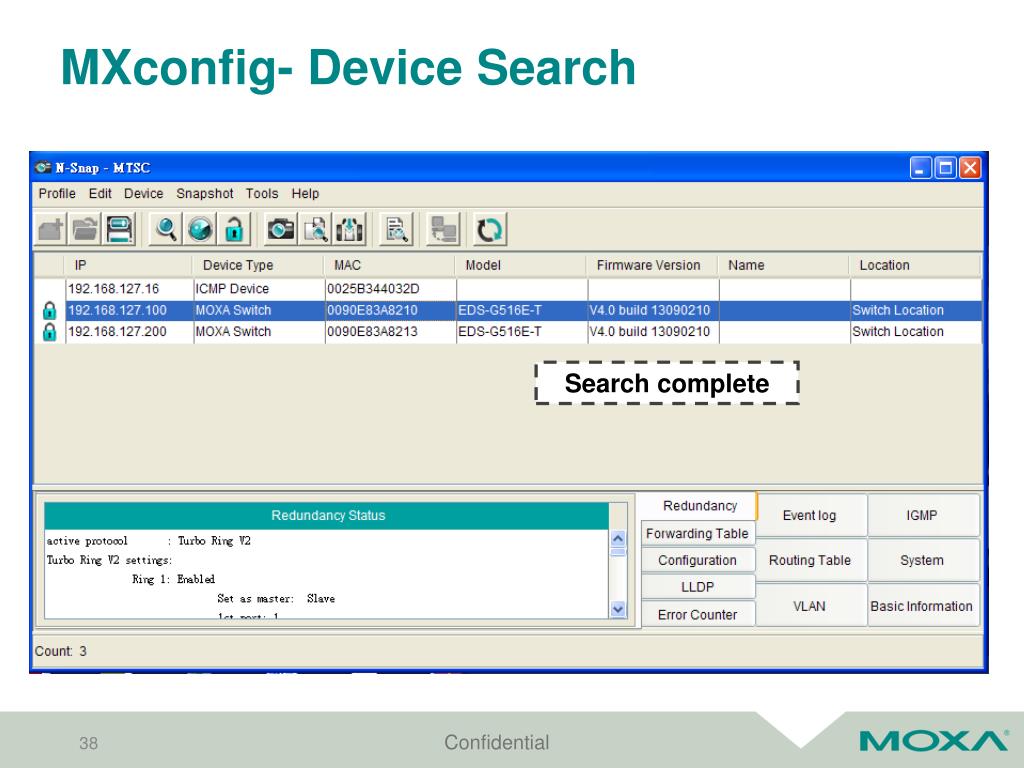Open the Edit menu
Screen dimensions: 1024x768
tap(100, 193)
